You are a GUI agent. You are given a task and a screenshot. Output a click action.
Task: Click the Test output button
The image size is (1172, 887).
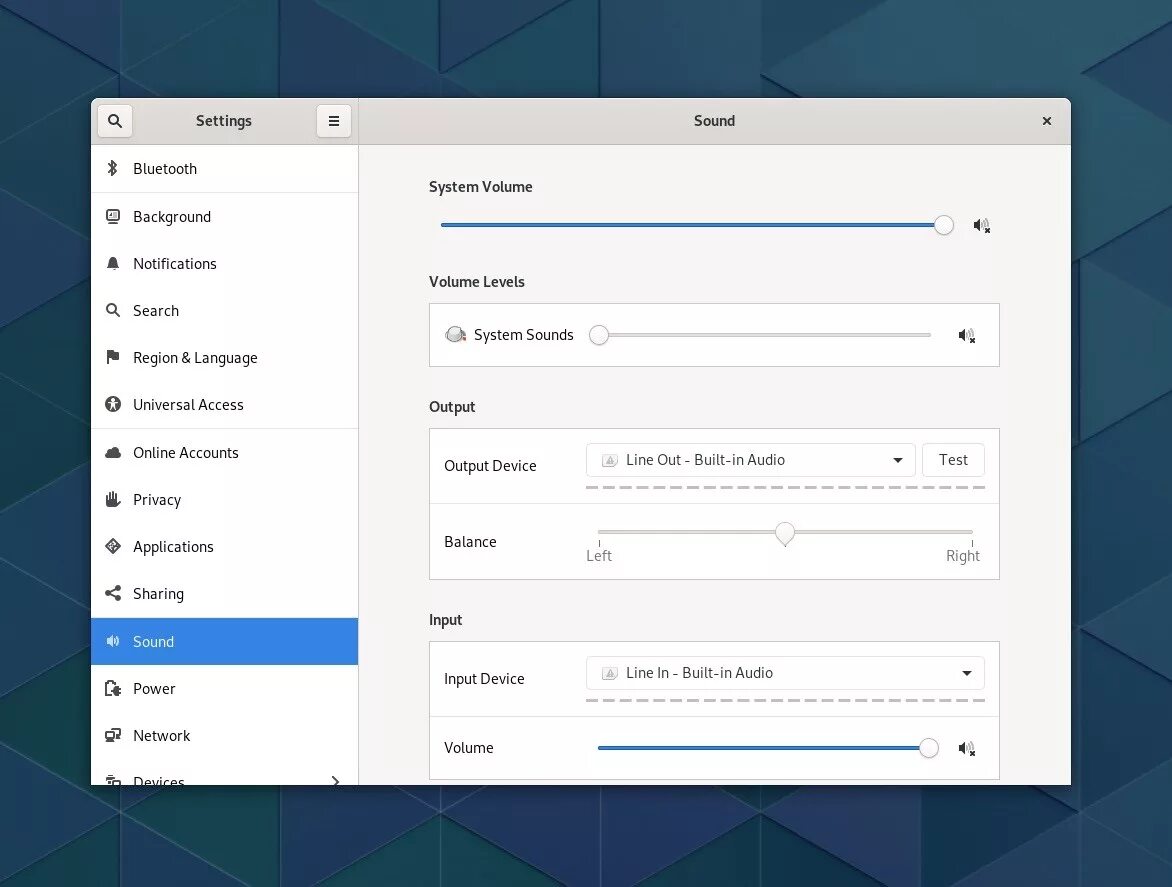[x=953, y=460]
